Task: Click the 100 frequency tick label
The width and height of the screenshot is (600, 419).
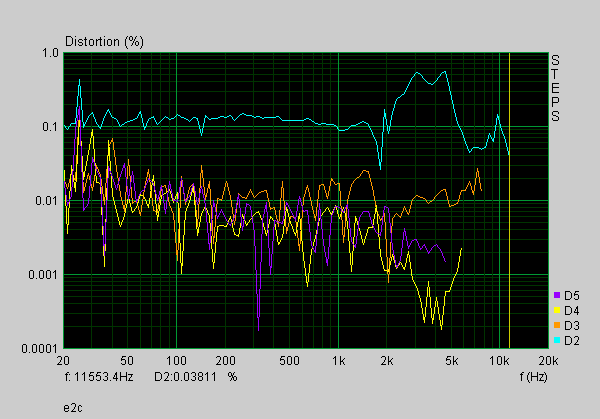Action: pyautogui.click(x=176, y=360)
